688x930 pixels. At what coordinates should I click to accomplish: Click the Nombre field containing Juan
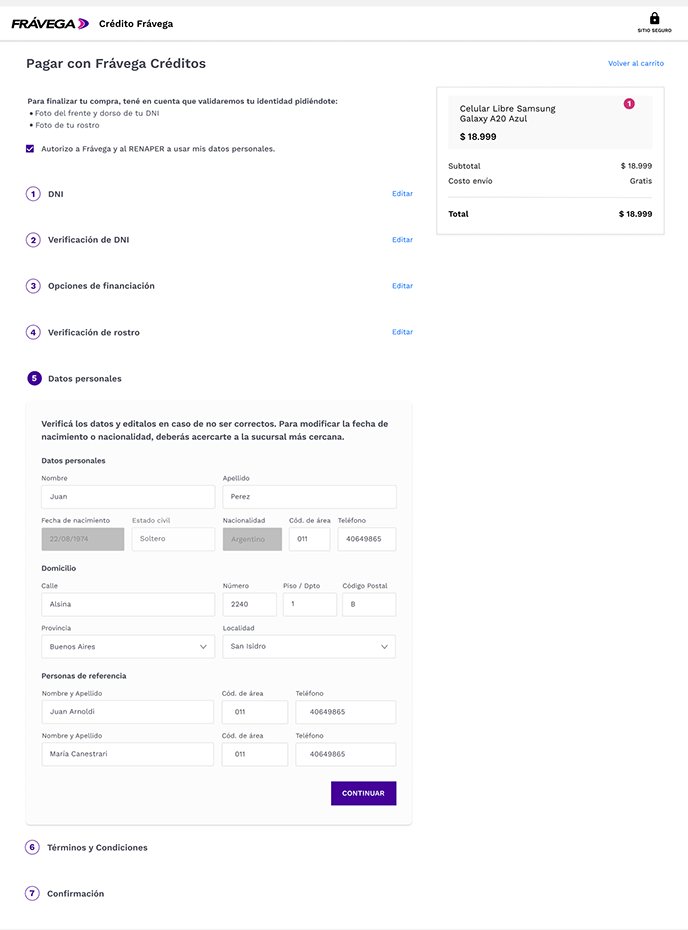[128, 497]
